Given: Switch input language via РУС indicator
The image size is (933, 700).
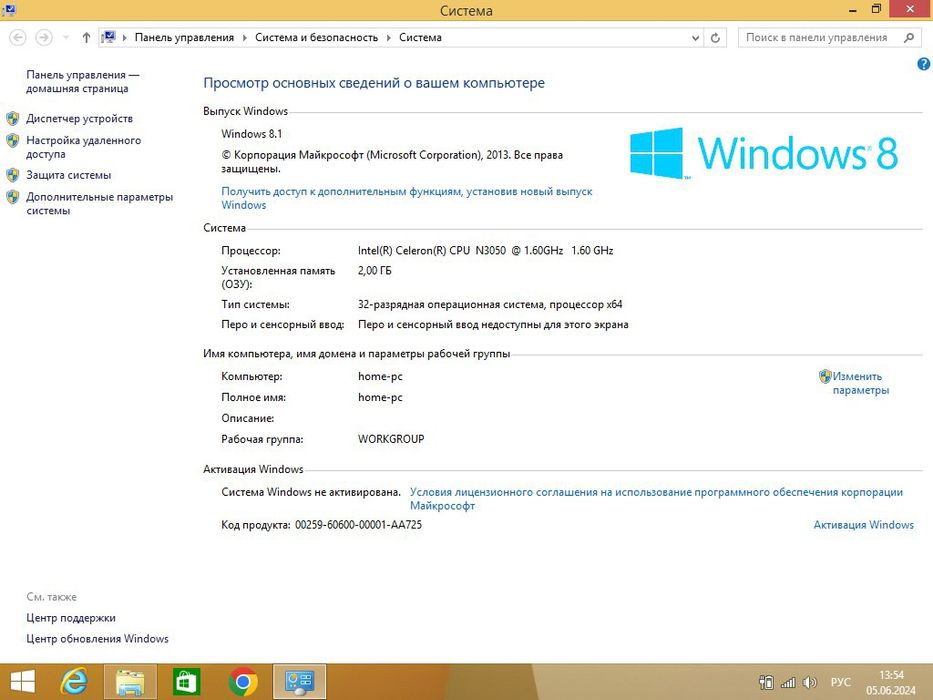Looking at the screenshot, I should click(x=840, y=683).
